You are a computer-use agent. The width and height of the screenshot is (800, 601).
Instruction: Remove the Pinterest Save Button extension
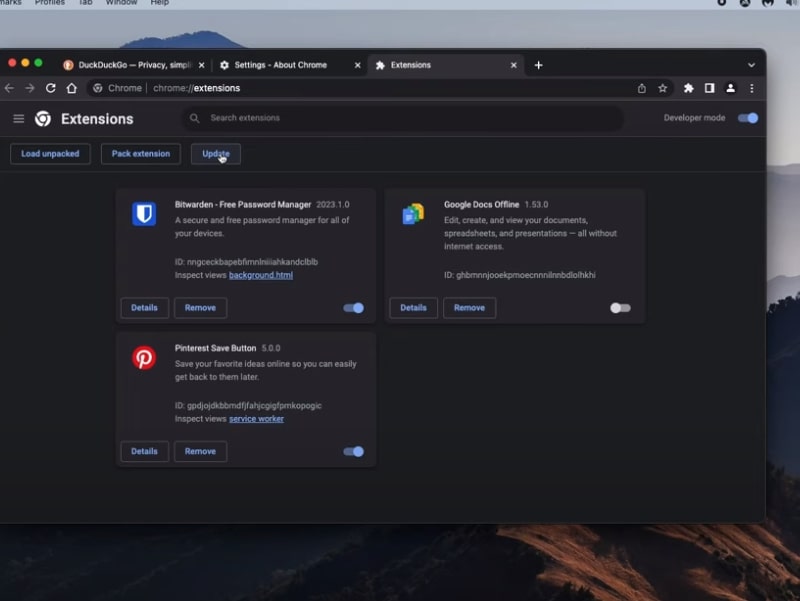coord(200,451)
